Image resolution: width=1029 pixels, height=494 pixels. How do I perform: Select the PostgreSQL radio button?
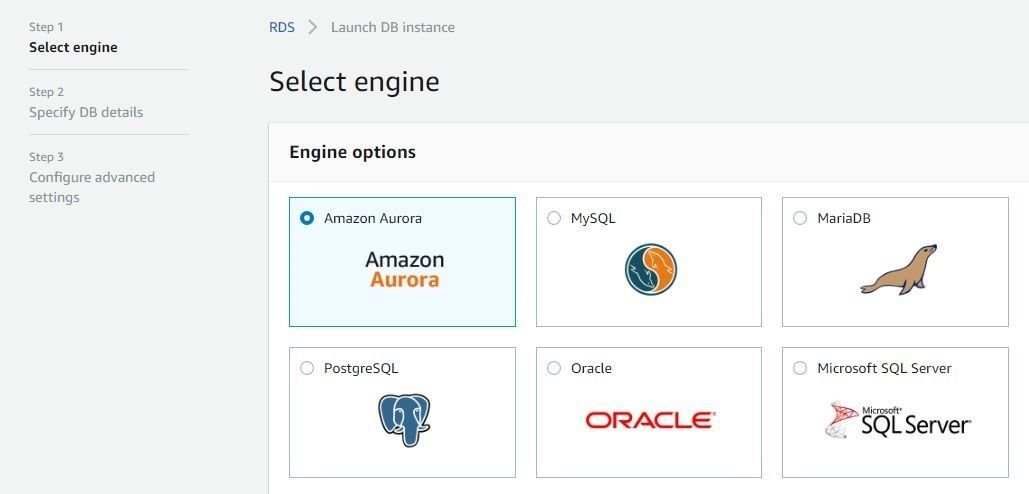click(306, 368)
